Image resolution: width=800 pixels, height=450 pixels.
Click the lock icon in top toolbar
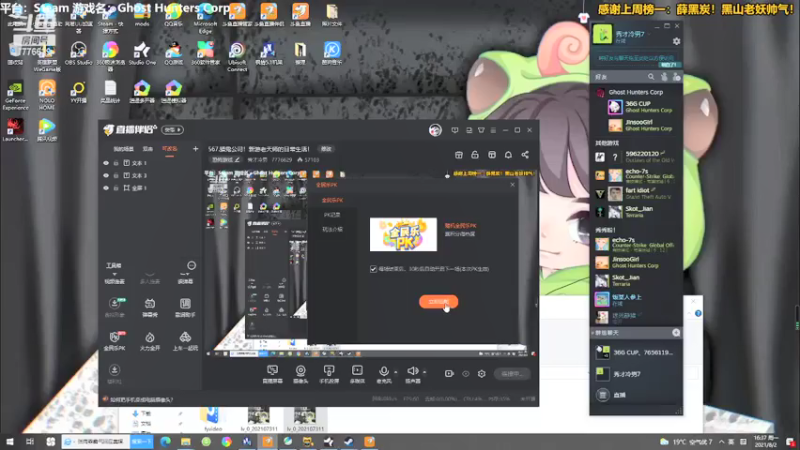click(475, 155)
